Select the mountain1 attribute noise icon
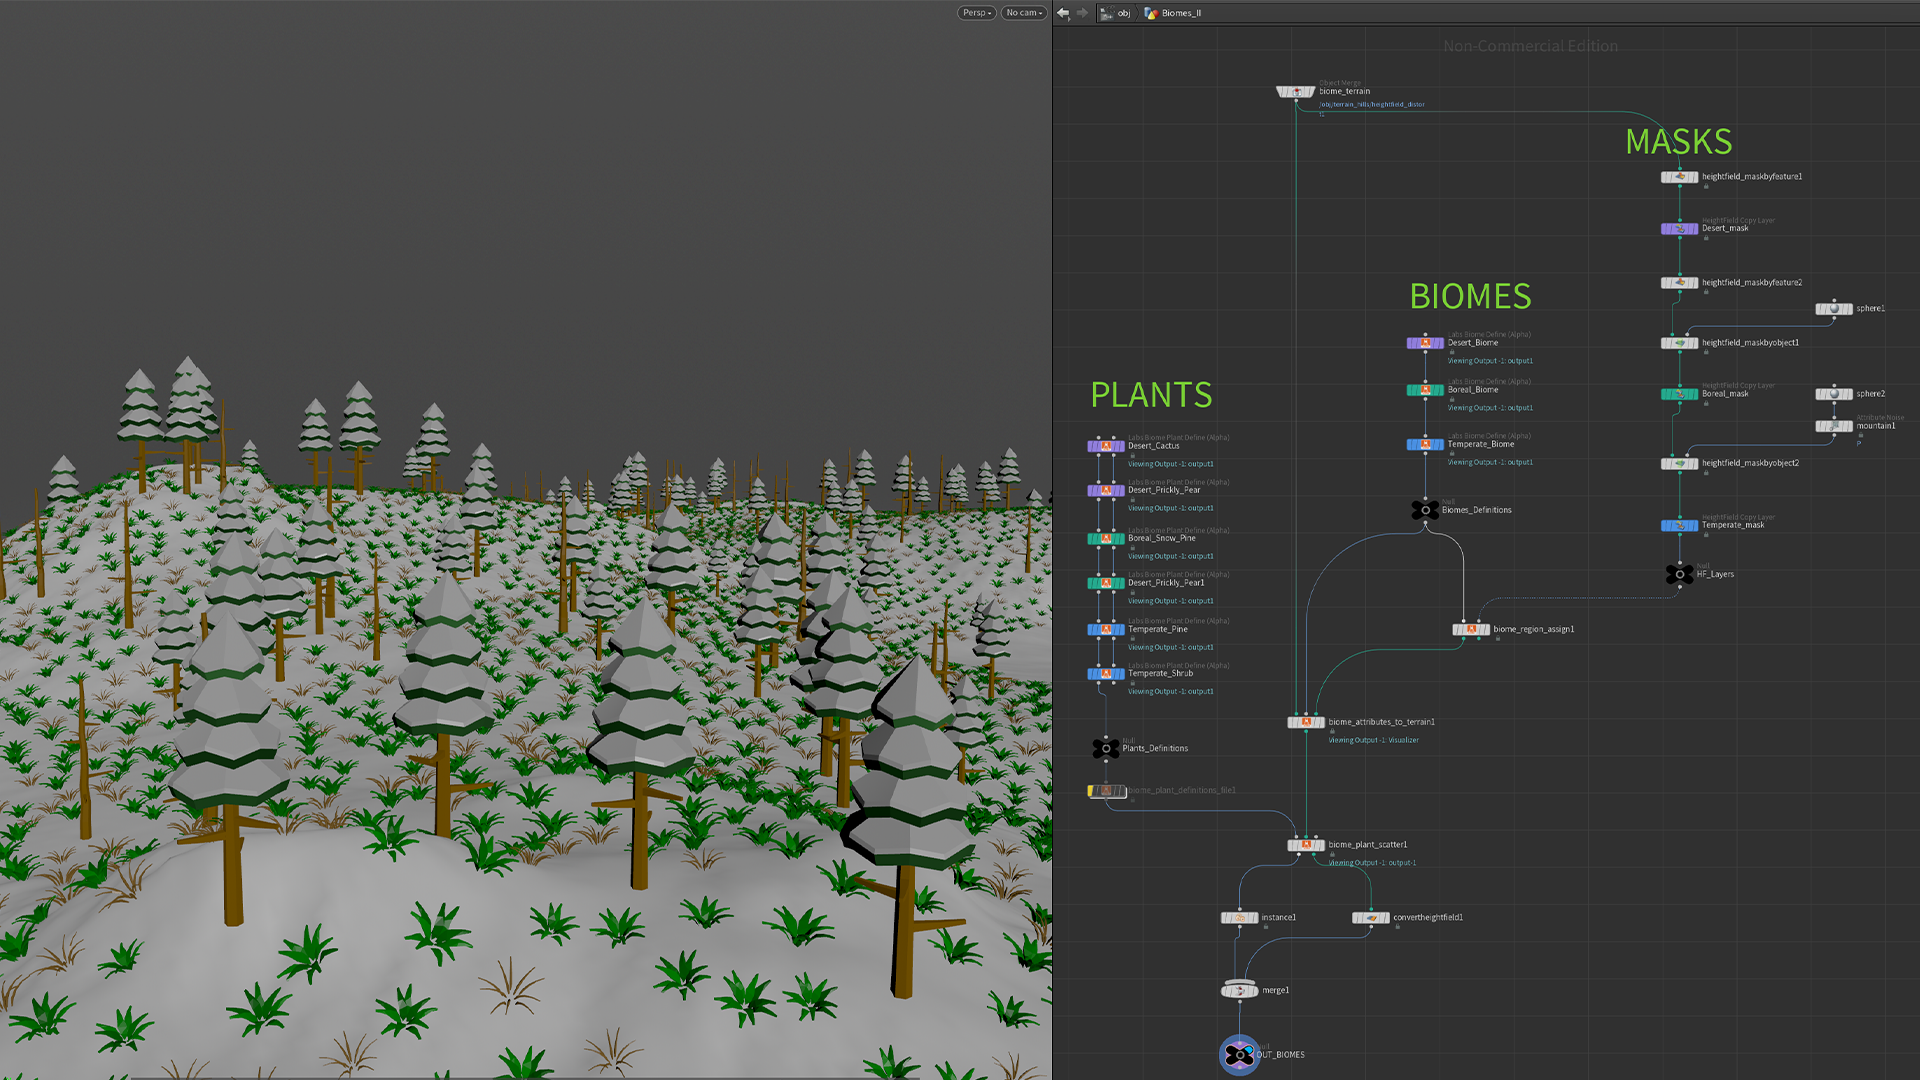 pos(1832,426)
